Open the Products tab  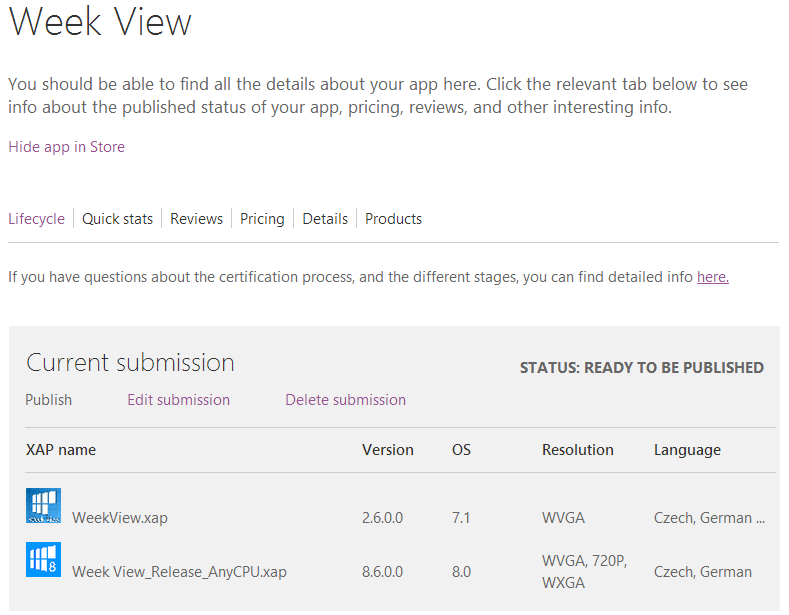pos(393,219)
